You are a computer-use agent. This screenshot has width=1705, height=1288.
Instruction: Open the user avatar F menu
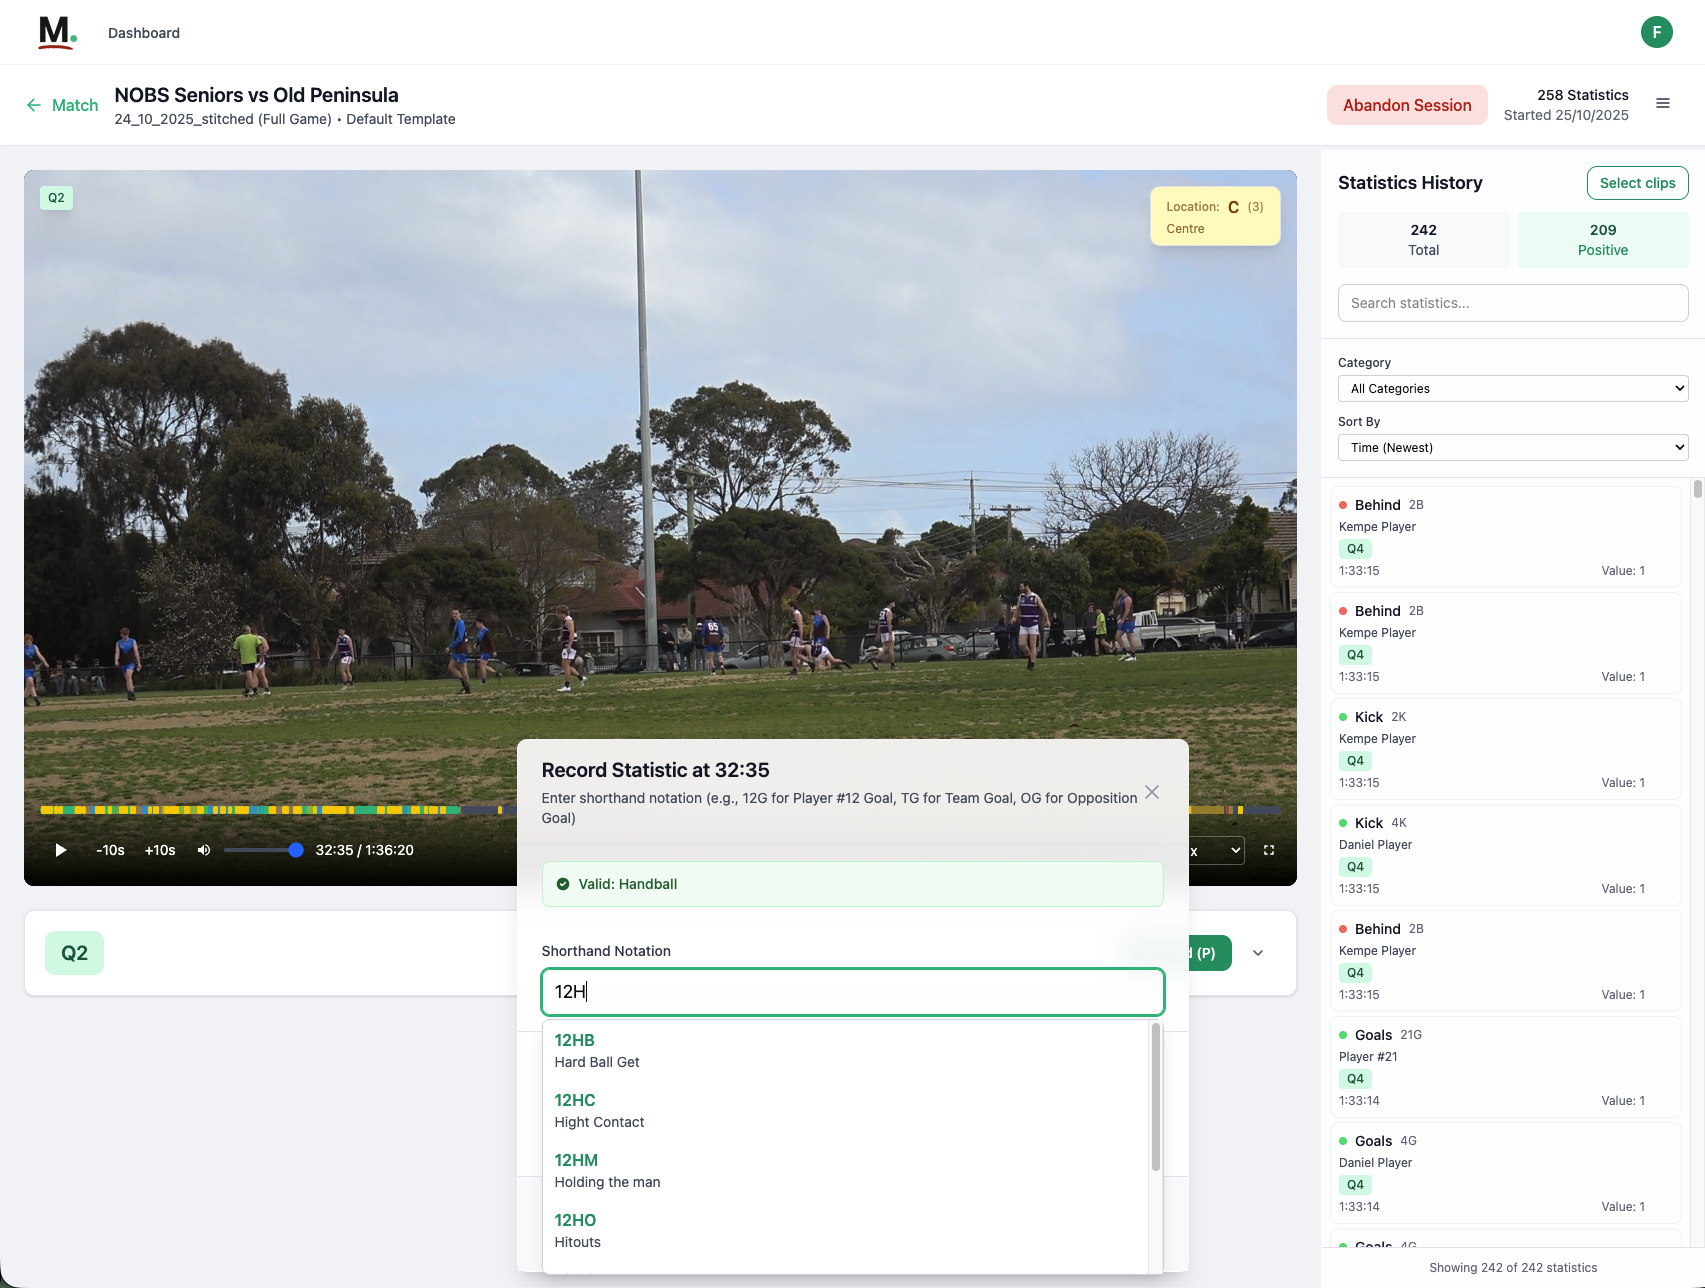tap(1656, 32)
